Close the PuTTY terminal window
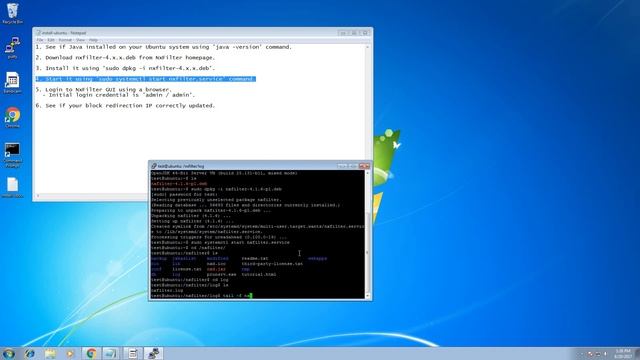The height and width of the screenshot is (360, 640). click(x=364, y=166)
